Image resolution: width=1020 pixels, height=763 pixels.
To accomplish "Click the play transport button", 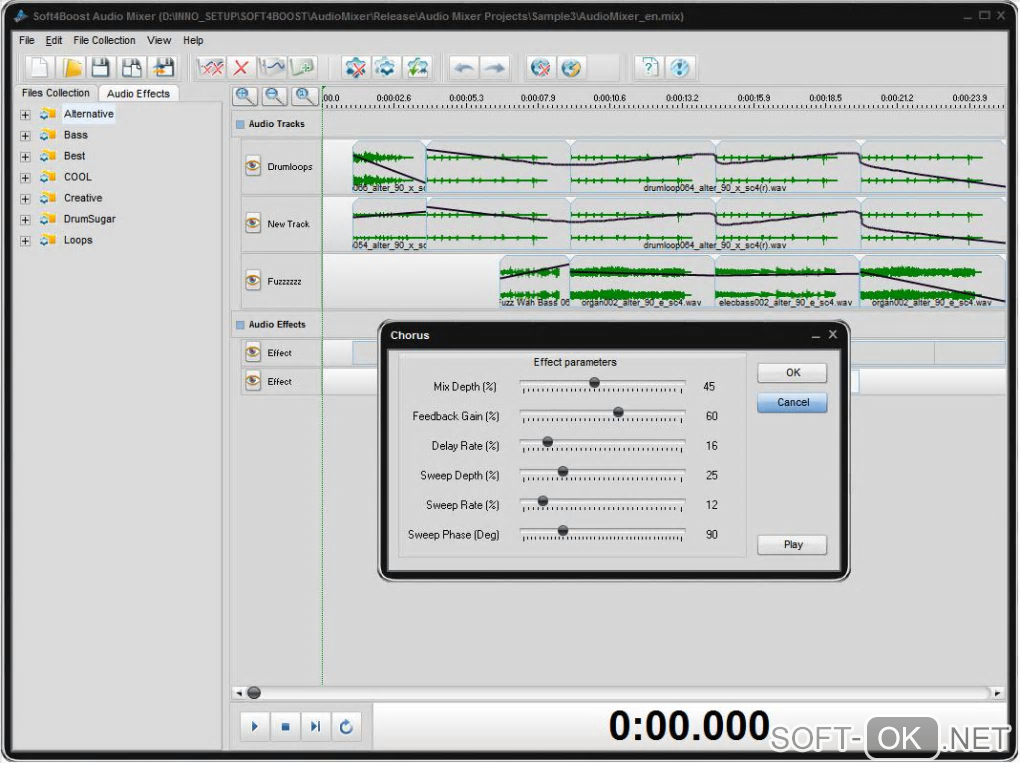I will click(255, 727).
